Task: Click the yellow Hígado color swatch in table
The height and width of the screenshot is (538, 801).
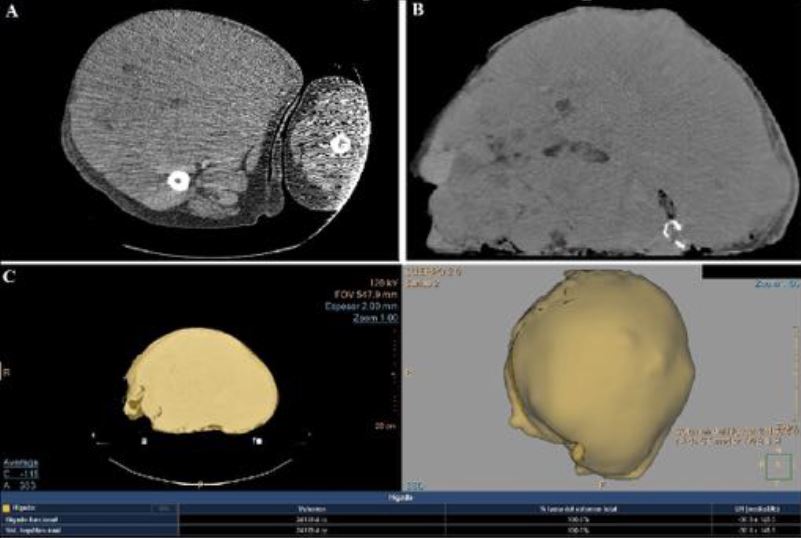Action: pos(7,508)
